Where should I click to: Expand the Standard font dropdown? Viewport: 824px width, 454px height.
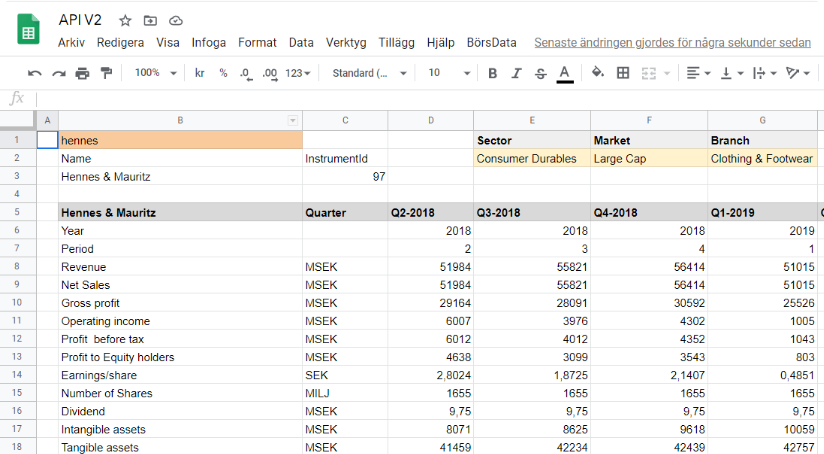(x=369, y=73)
